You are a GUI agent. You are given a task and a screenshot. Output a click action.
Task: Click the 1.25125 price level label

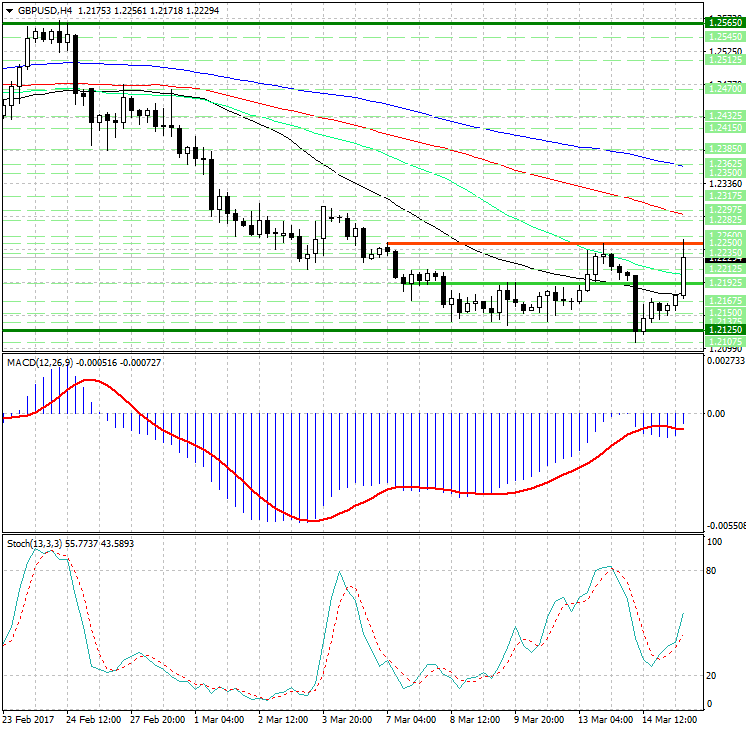click(x=724, y=59)
